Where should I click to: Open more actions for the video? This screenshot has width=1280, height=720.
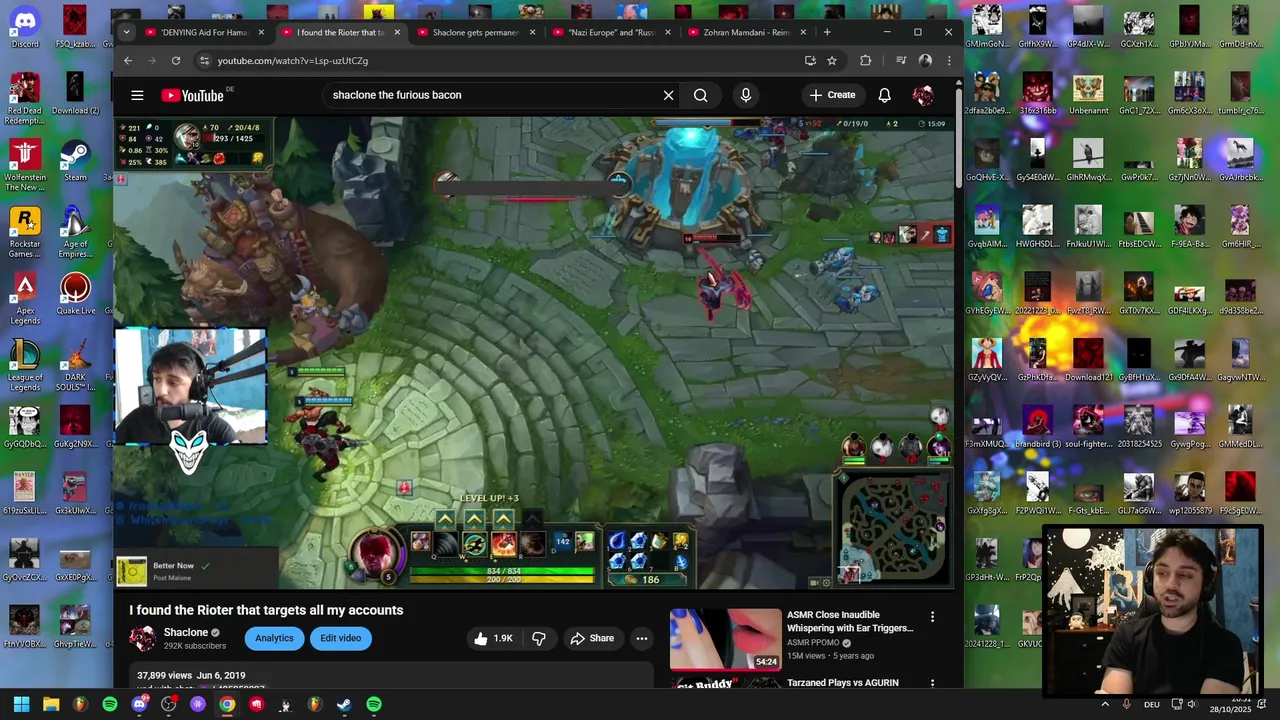642,638
